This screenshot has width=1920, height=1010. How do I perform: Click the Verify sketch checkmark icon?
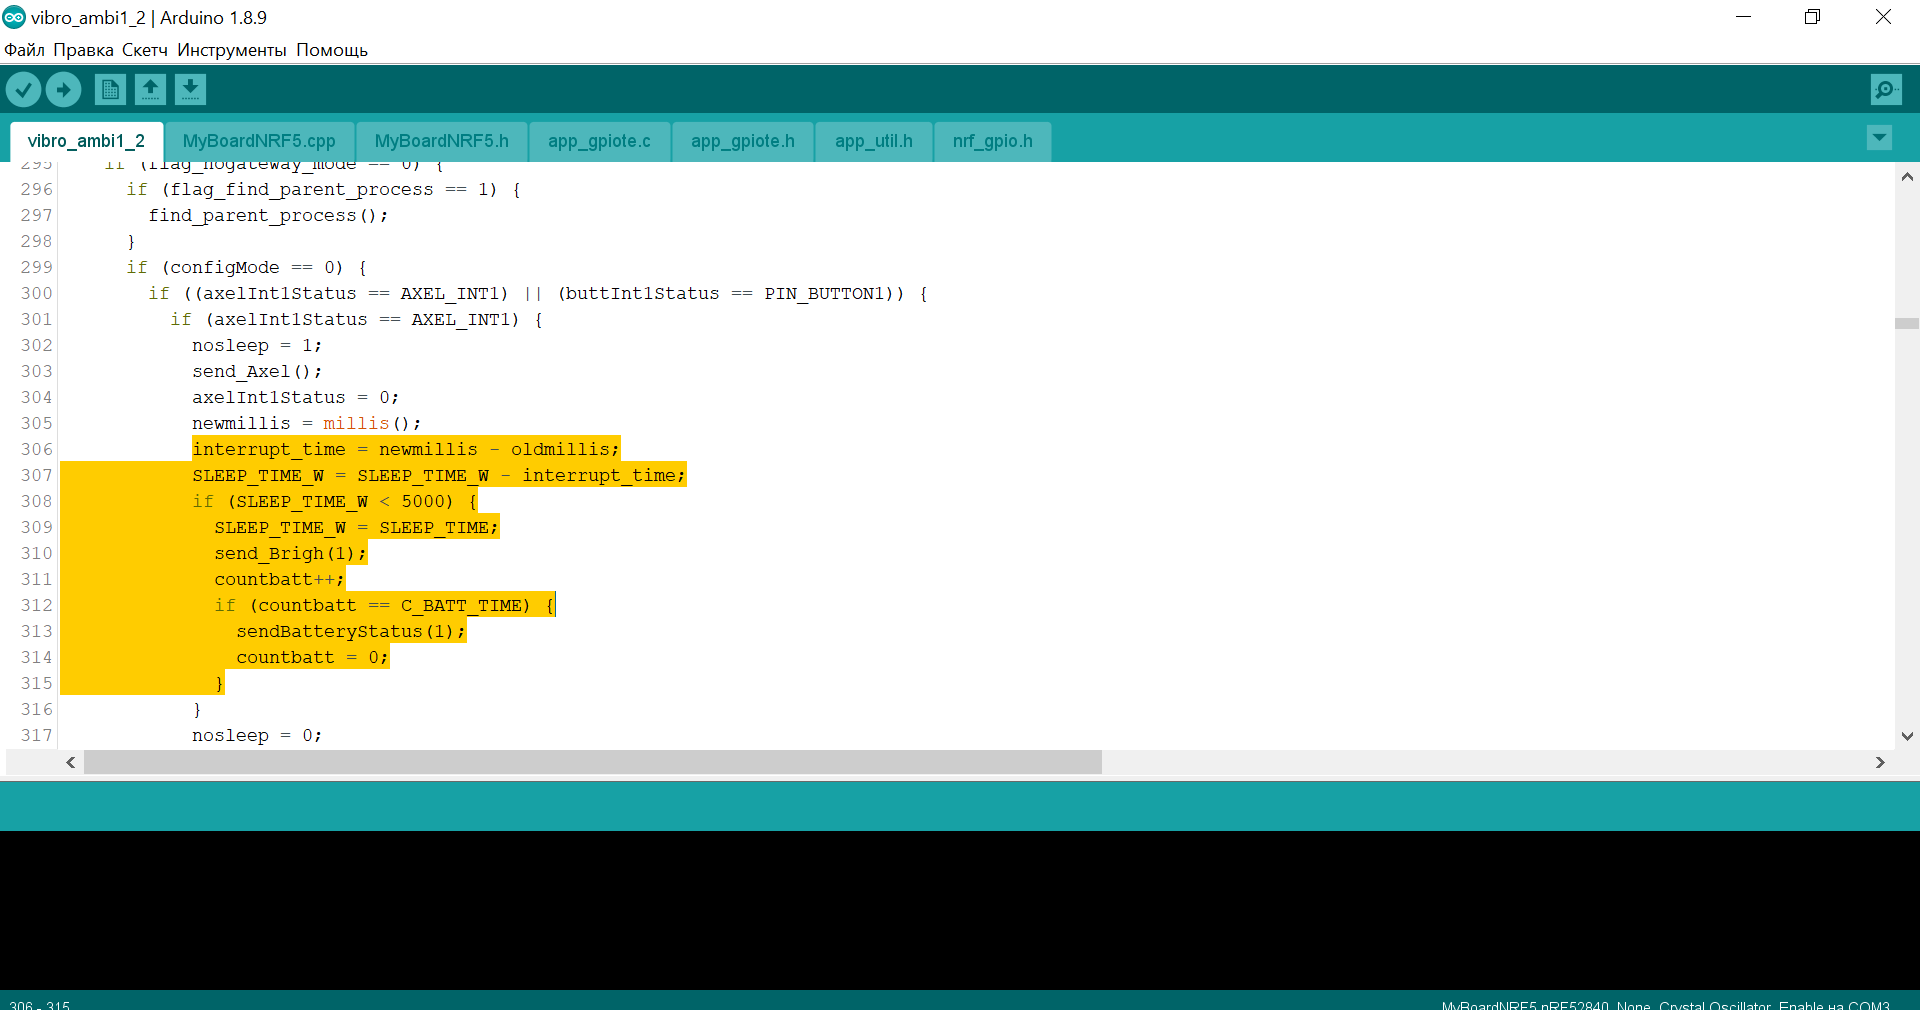click(23, 90)
